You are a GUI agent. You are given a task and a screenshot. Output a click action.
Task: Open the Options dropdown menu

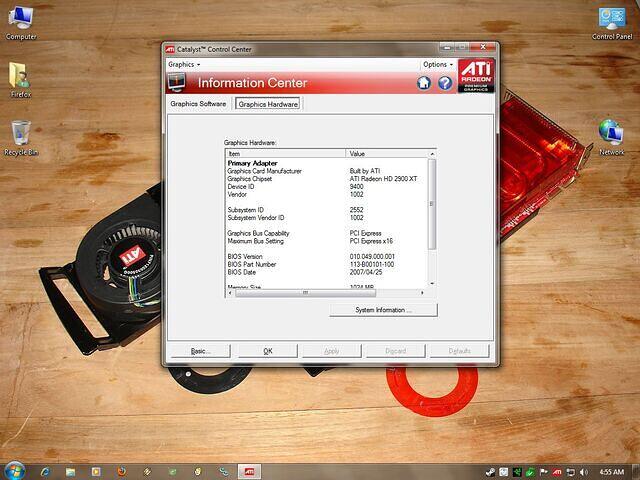438,64
